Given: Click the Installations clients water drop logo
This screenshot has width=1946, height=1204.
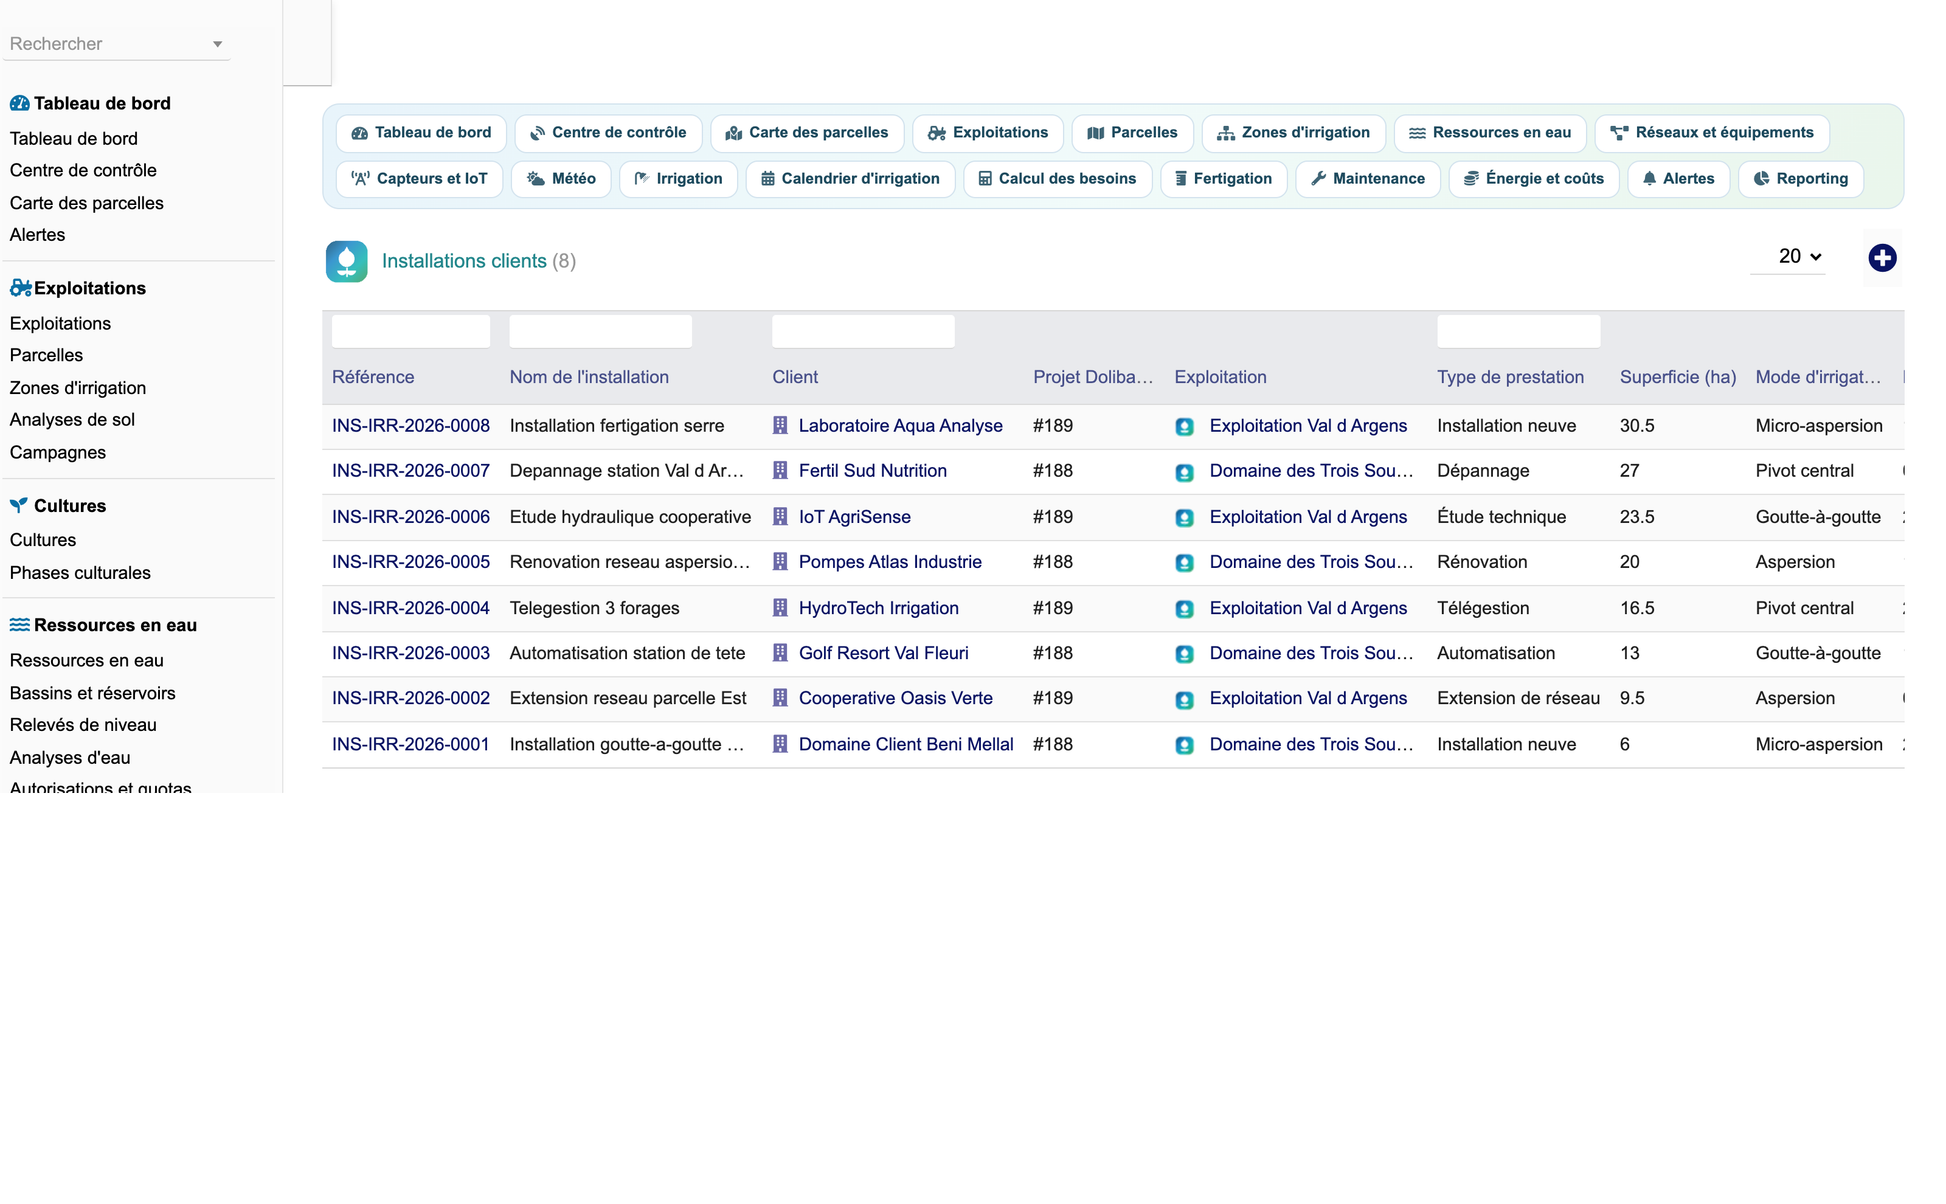Looking at the screenshot, I should coord(346,261).
